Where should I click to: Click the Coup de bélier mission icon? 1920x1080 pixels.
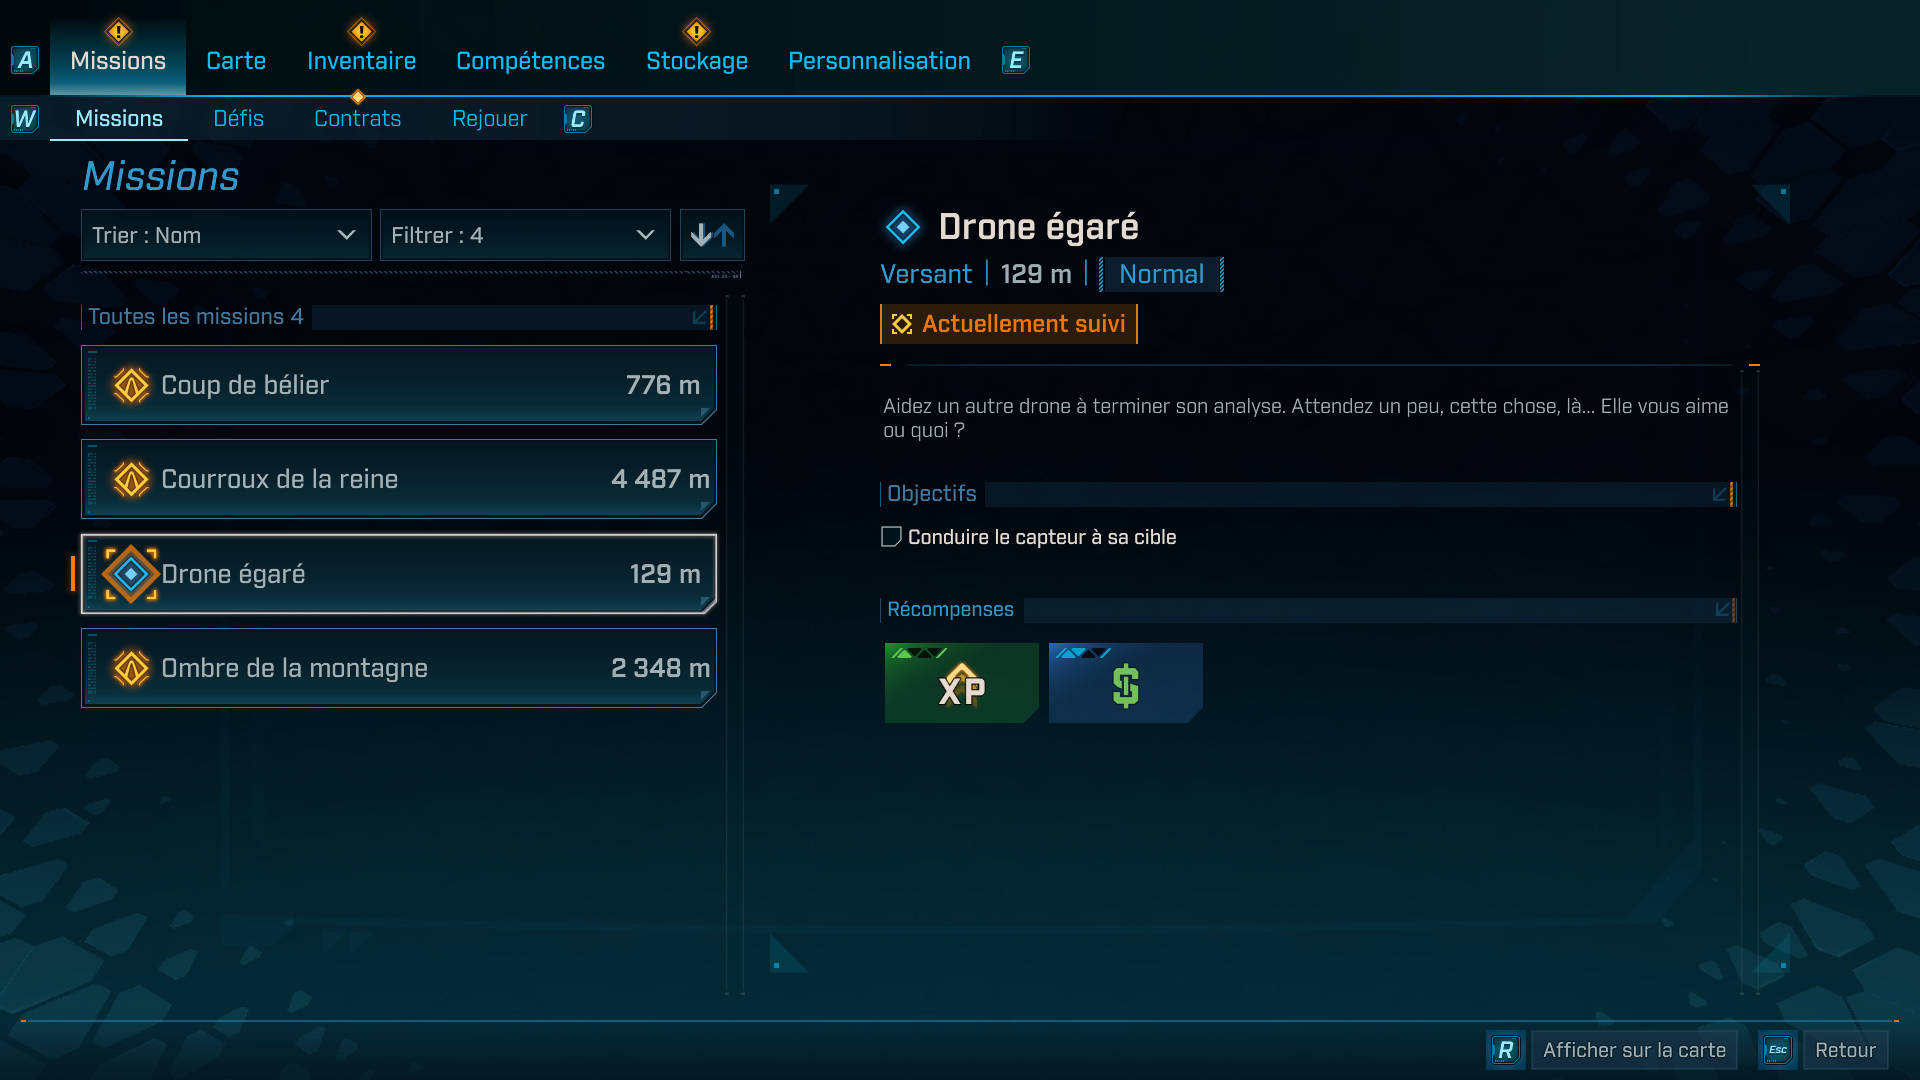coord(131,385)
